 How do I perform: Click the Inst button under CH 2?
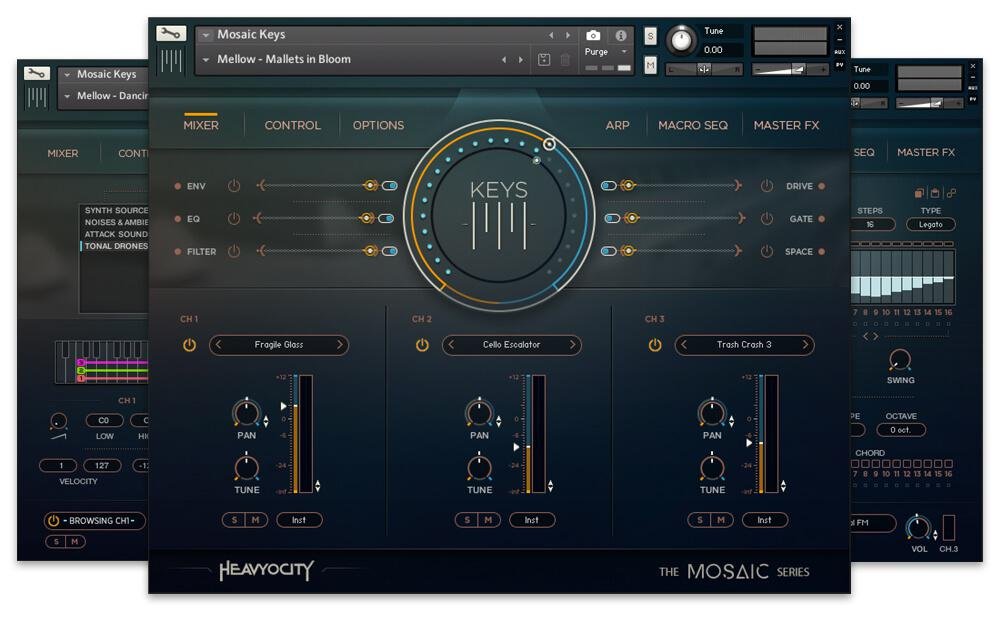[532, 520]
